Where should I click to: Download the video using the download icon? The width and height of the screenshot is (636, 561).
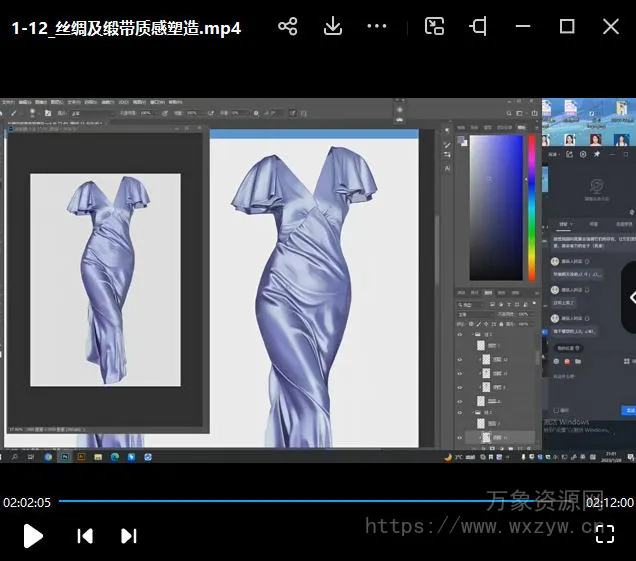[333, 27]
